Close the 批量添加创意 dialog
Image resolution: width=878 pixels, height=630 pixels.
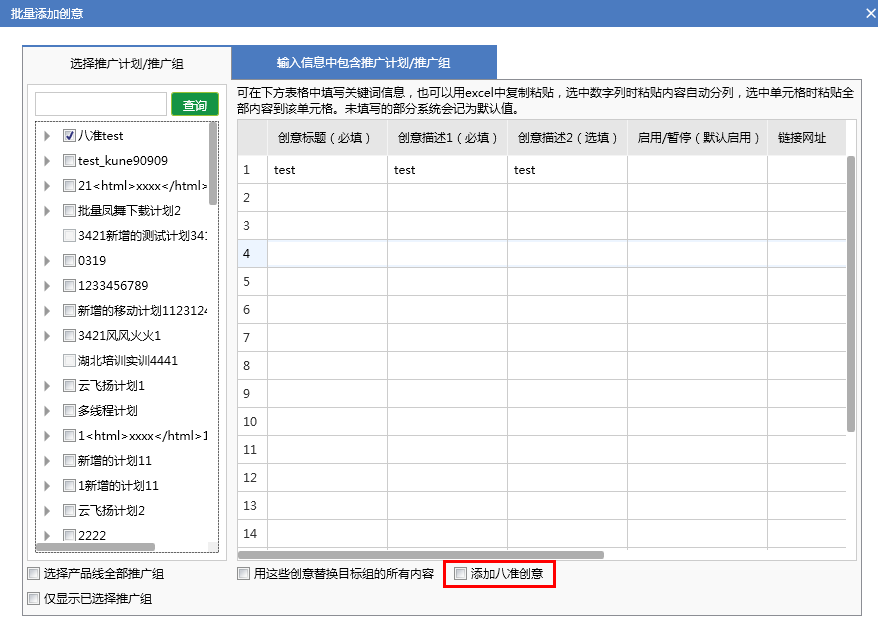click(x=869, y=13)
